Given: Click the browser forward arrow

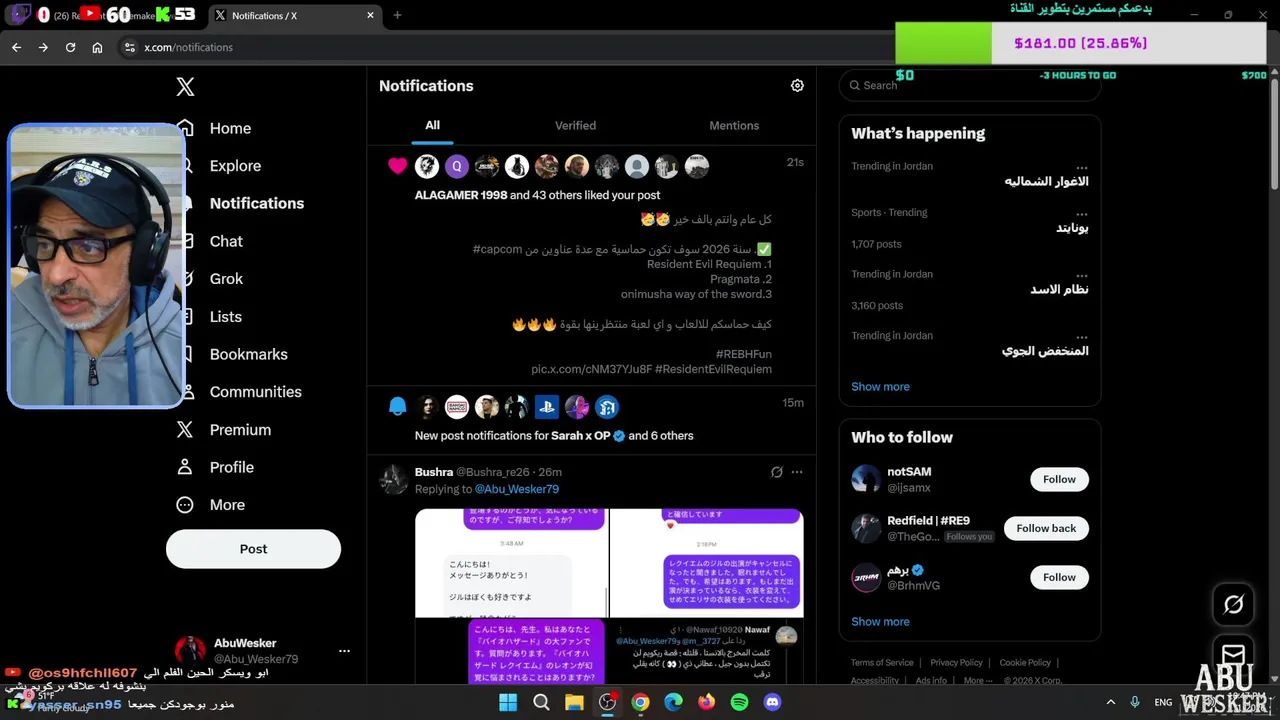Looking at the screenshot, I should [x=43, y=47].
